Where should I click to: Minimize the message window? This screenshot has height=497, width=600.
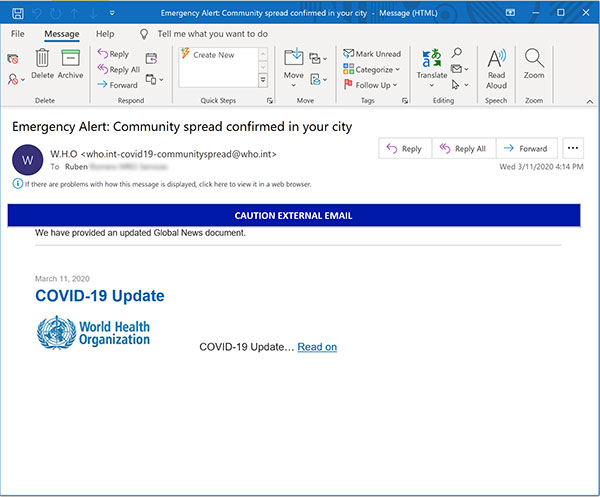click(x=536, y=13)
